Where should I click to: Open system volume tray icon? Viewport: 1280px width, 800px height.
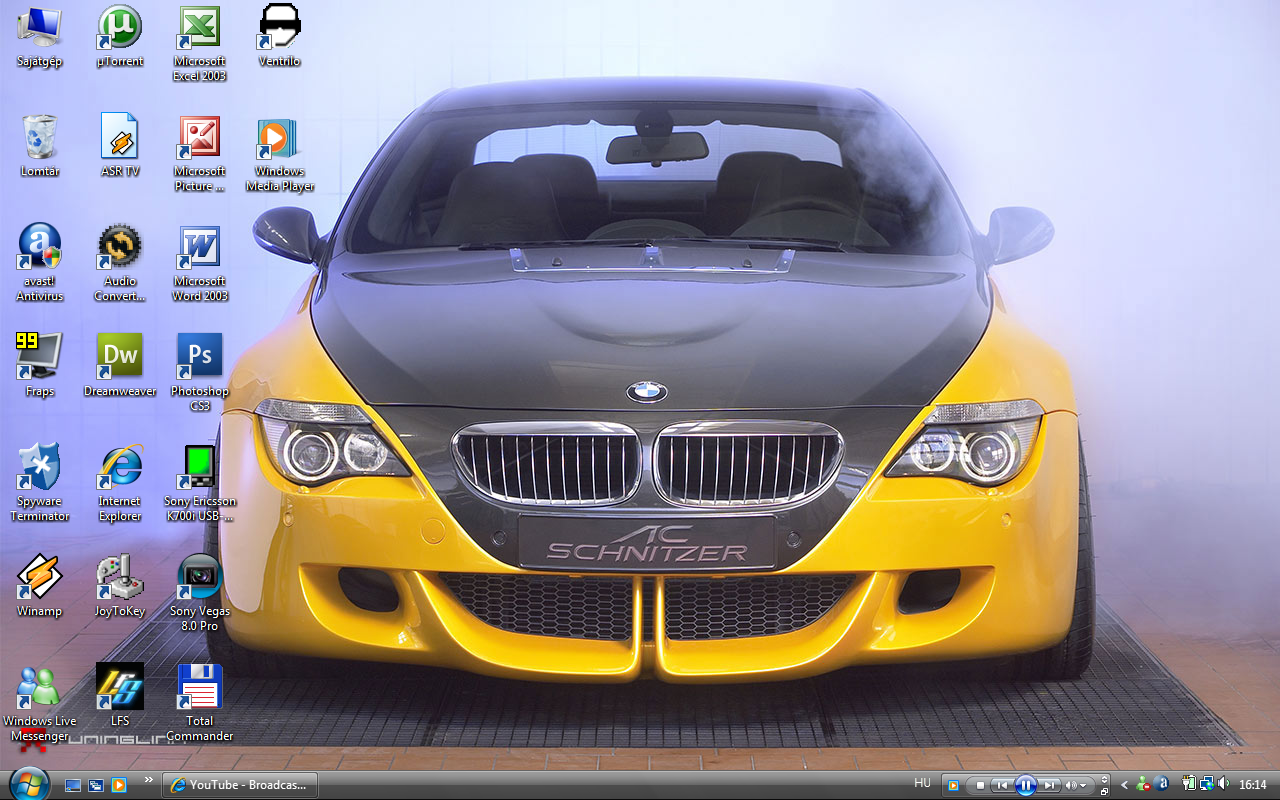click(1224, 783)
